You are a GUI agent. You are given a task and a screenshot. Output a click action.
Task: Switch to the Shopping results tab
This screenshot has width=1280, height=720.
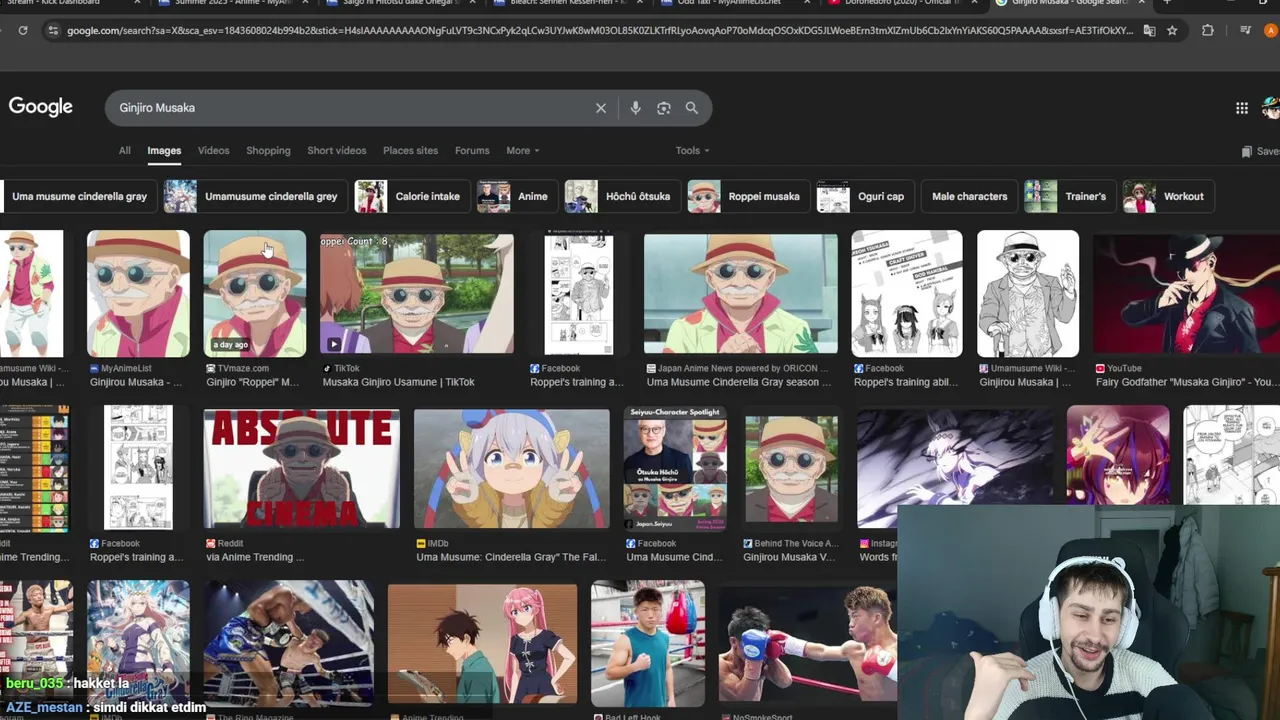click(x=268, y=151)
